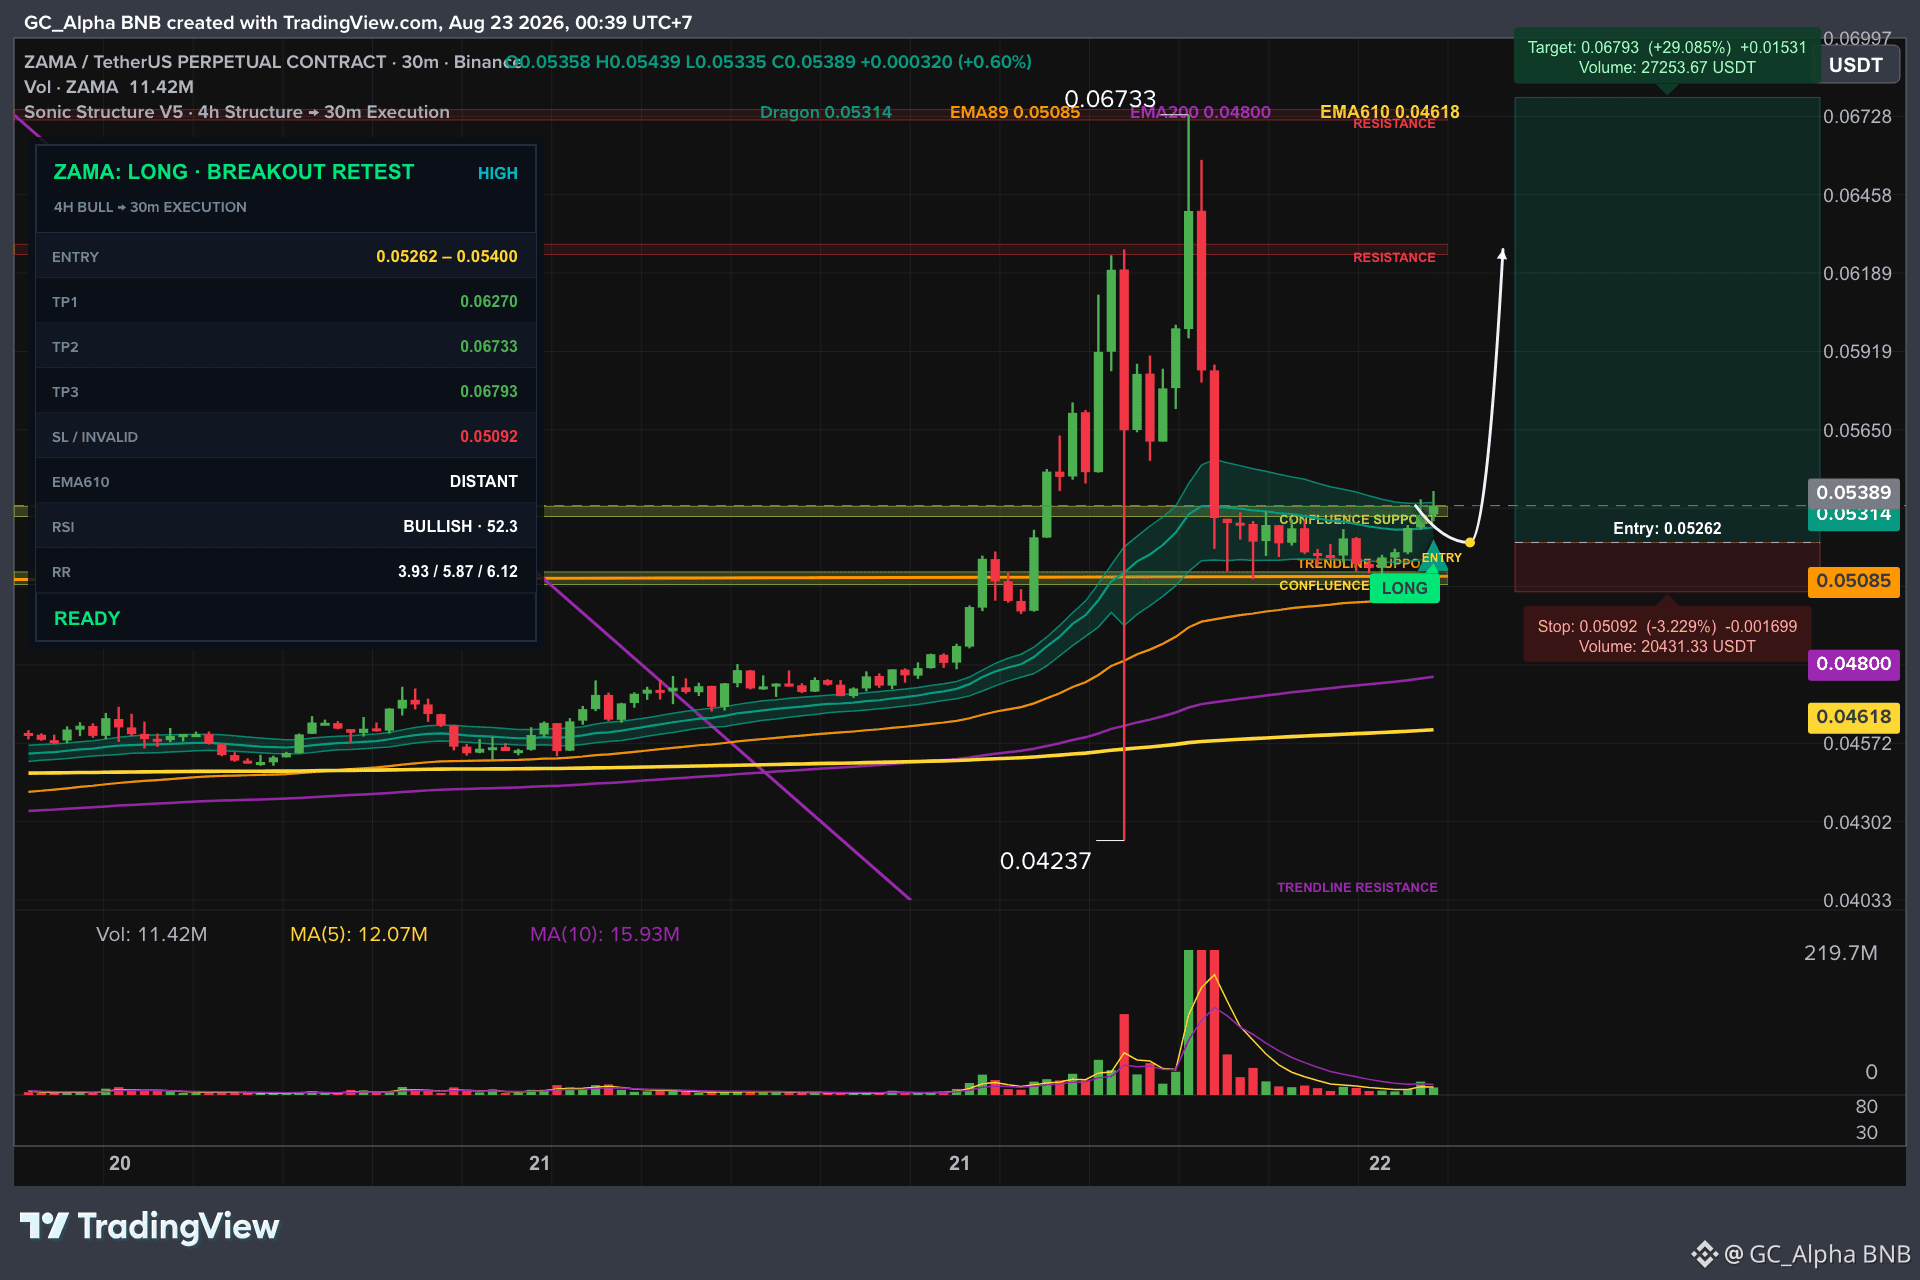Click the current price tag 0.05389 on axis

pos(1854,492)
